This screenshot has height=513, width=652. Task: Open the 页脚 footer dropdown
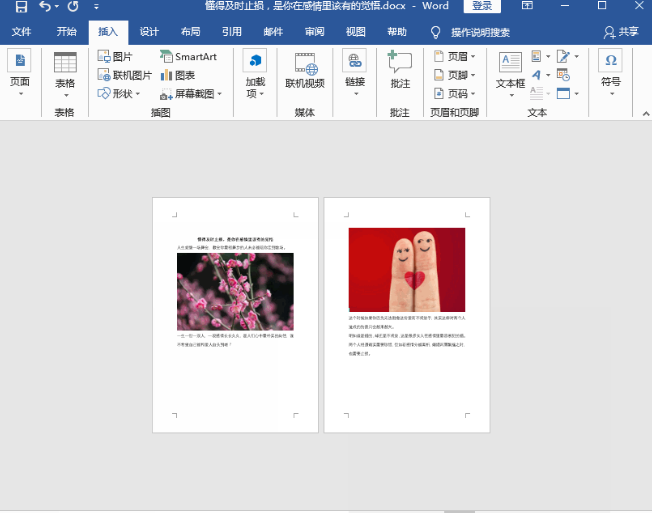(454, 75)
